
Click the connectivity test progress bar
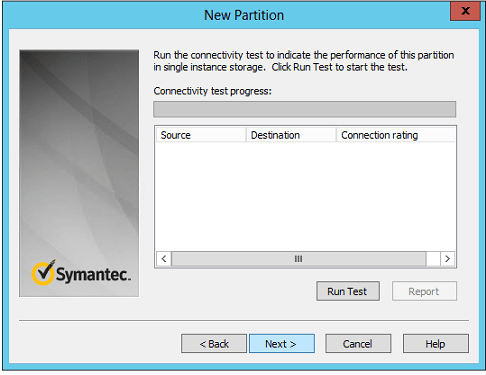tap(304, 109)
